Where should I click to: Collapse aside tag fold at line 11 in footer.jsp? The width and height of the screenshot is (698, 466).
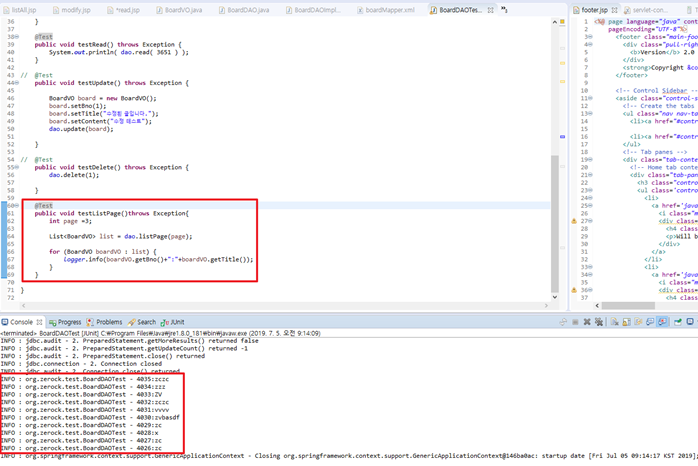pyautogui.click(x=591, y=98)
